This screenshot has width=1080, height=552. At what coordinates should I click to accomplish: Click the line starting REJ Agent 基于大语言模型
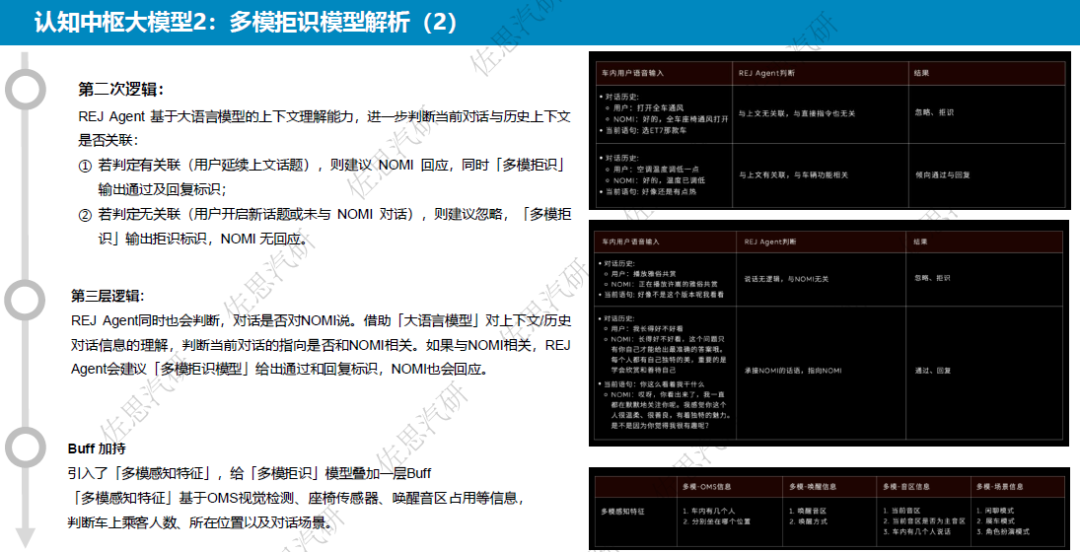point(324,116)
